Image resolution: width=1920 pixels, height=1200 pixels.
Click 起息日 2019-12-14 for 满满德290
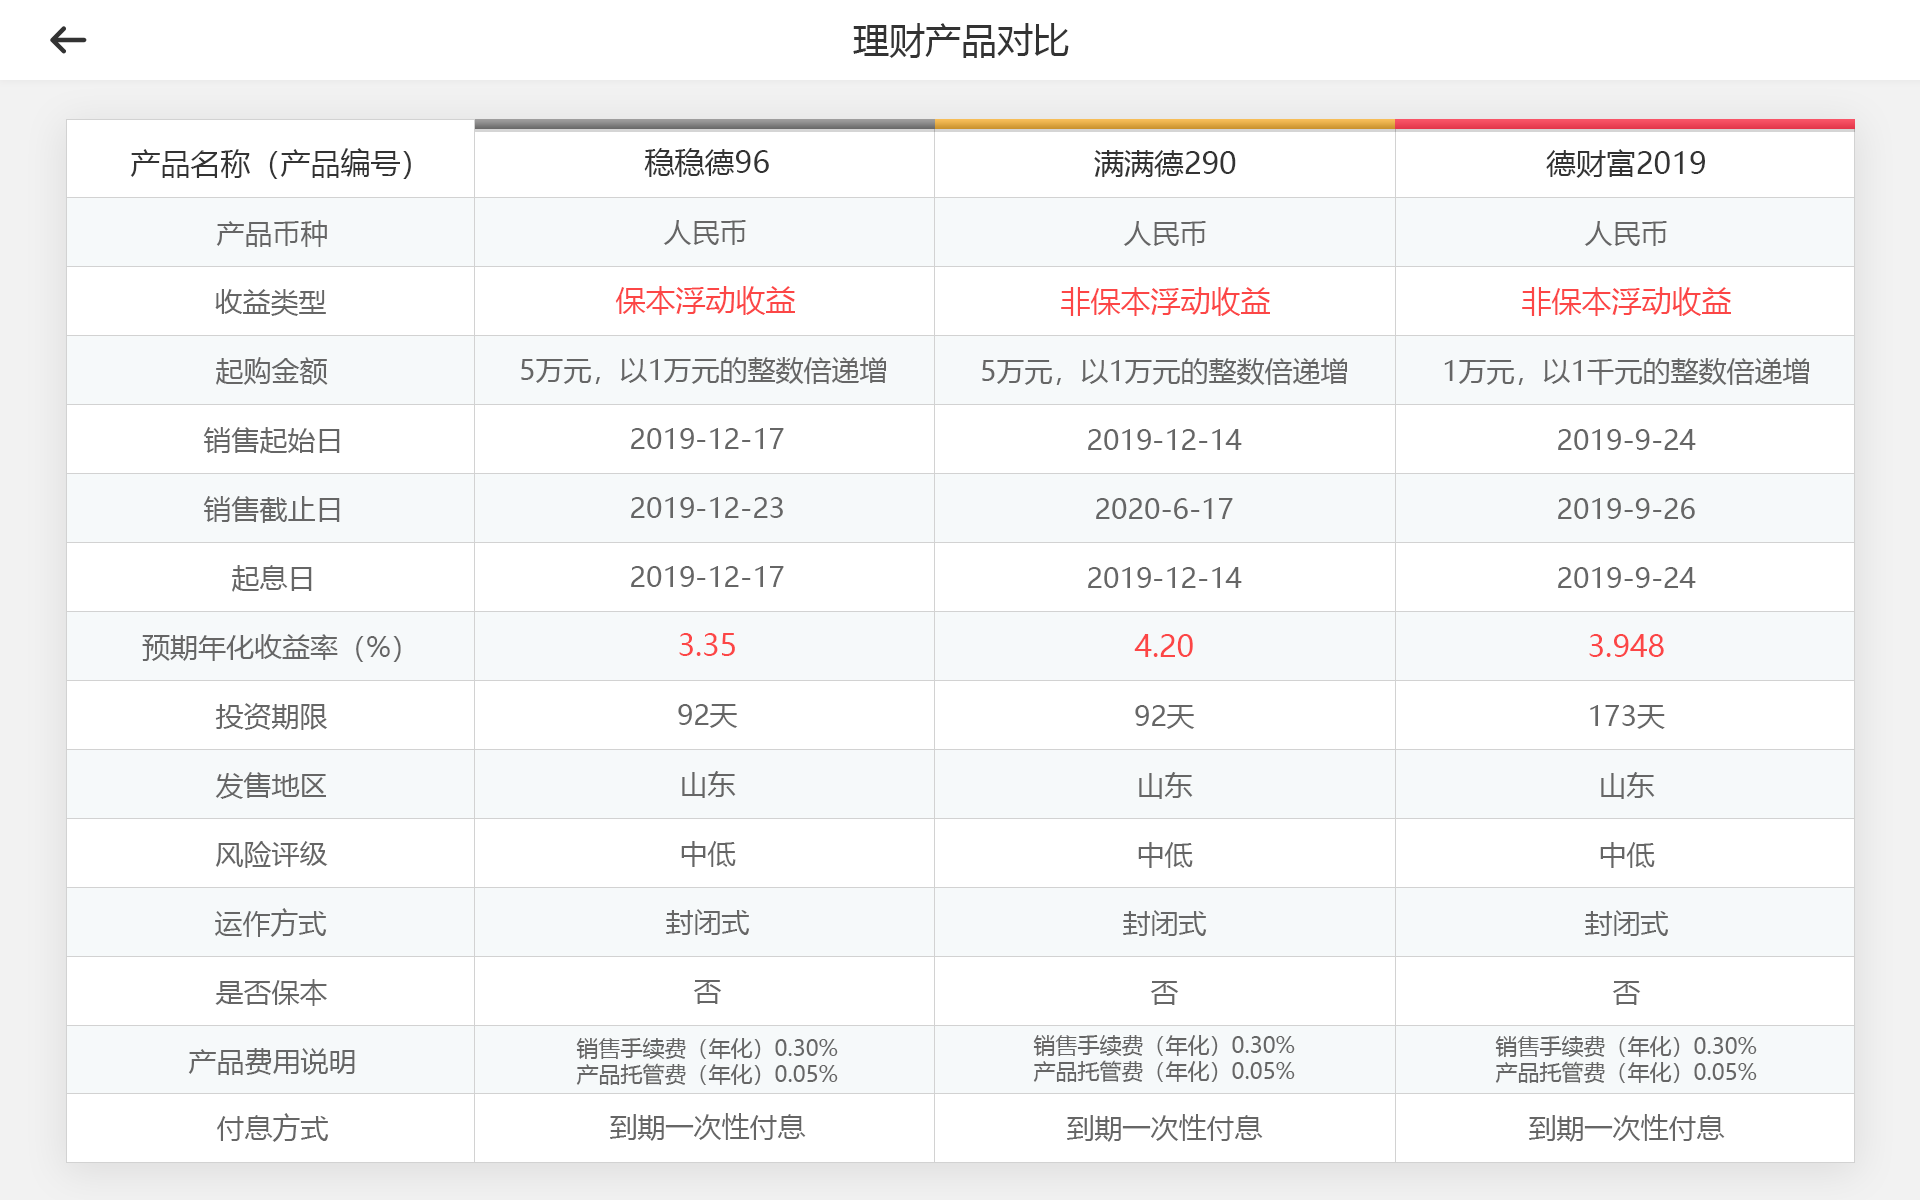pyautogui.click(x=1164, y=578)
